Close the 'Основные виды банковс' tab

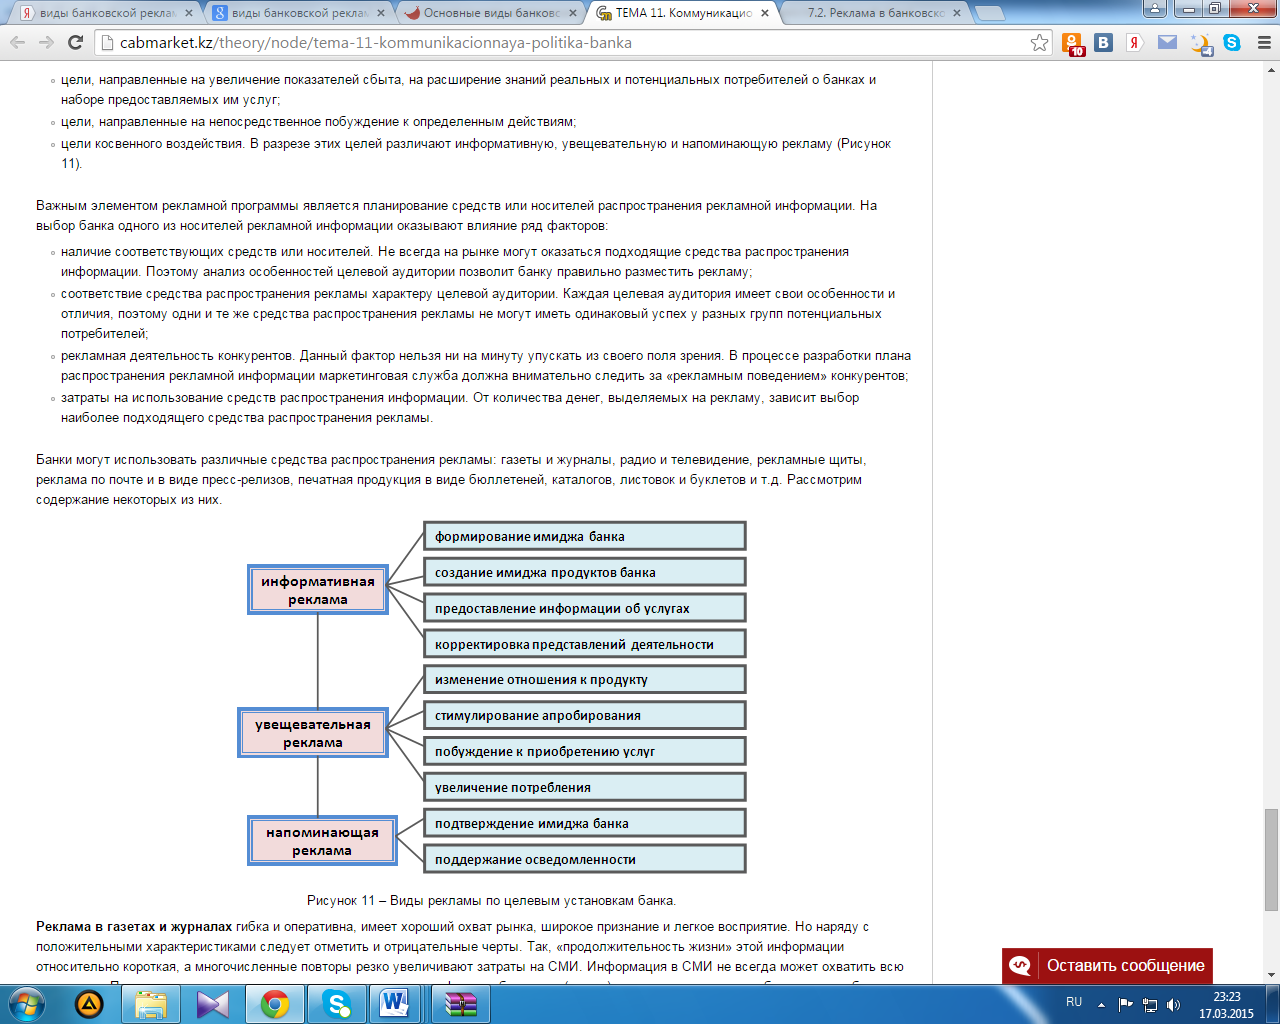[573, 13]
